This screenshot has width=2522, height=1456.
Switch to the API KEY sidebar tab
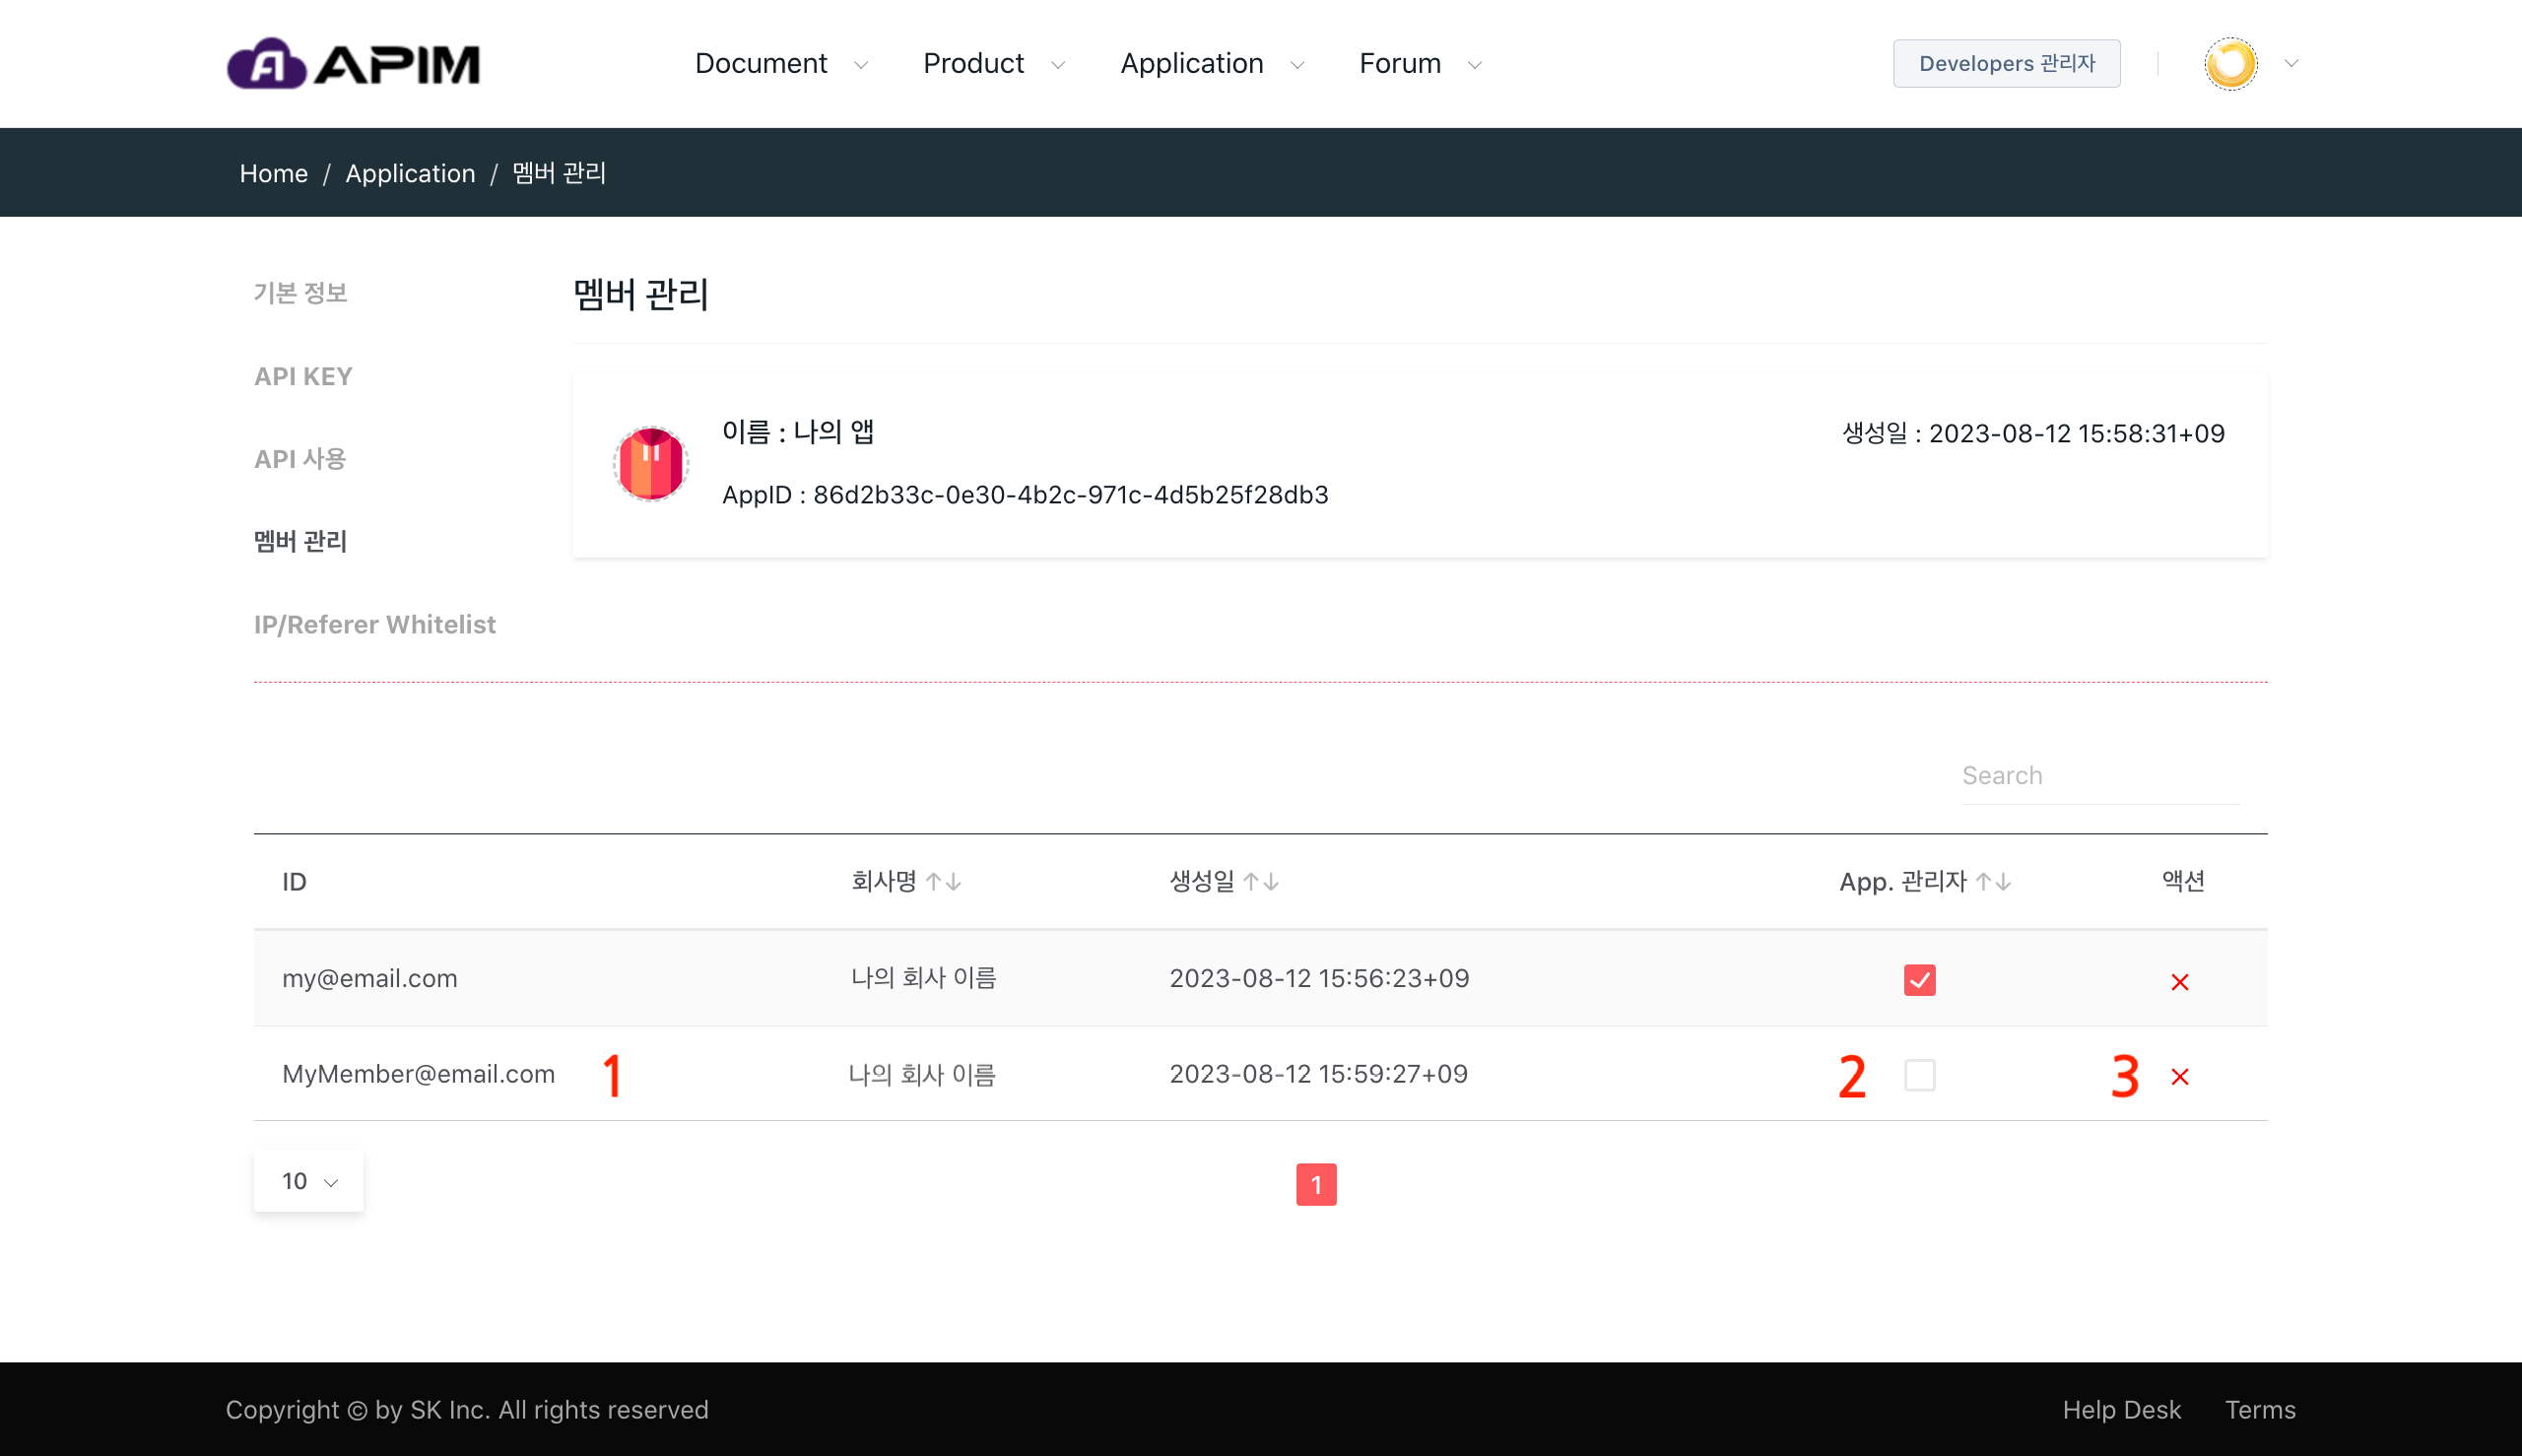coord(303,376)
